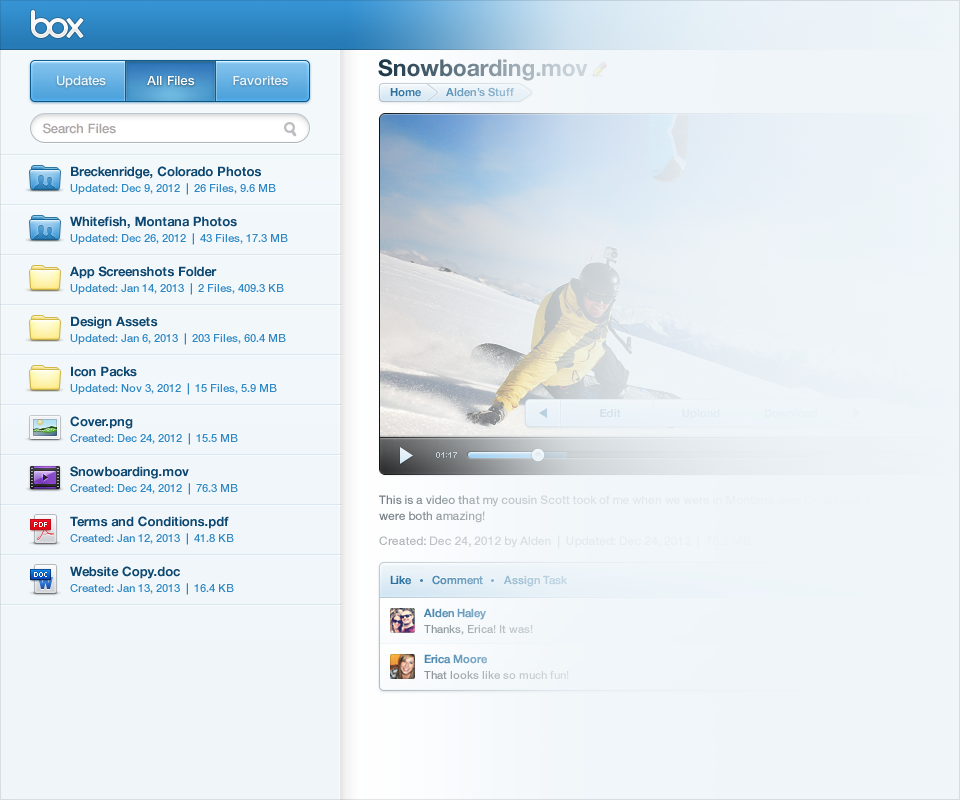The image size is (960, 800).
Task: Click the Snowboarding.mov video file icon
Action: point(45,478)
